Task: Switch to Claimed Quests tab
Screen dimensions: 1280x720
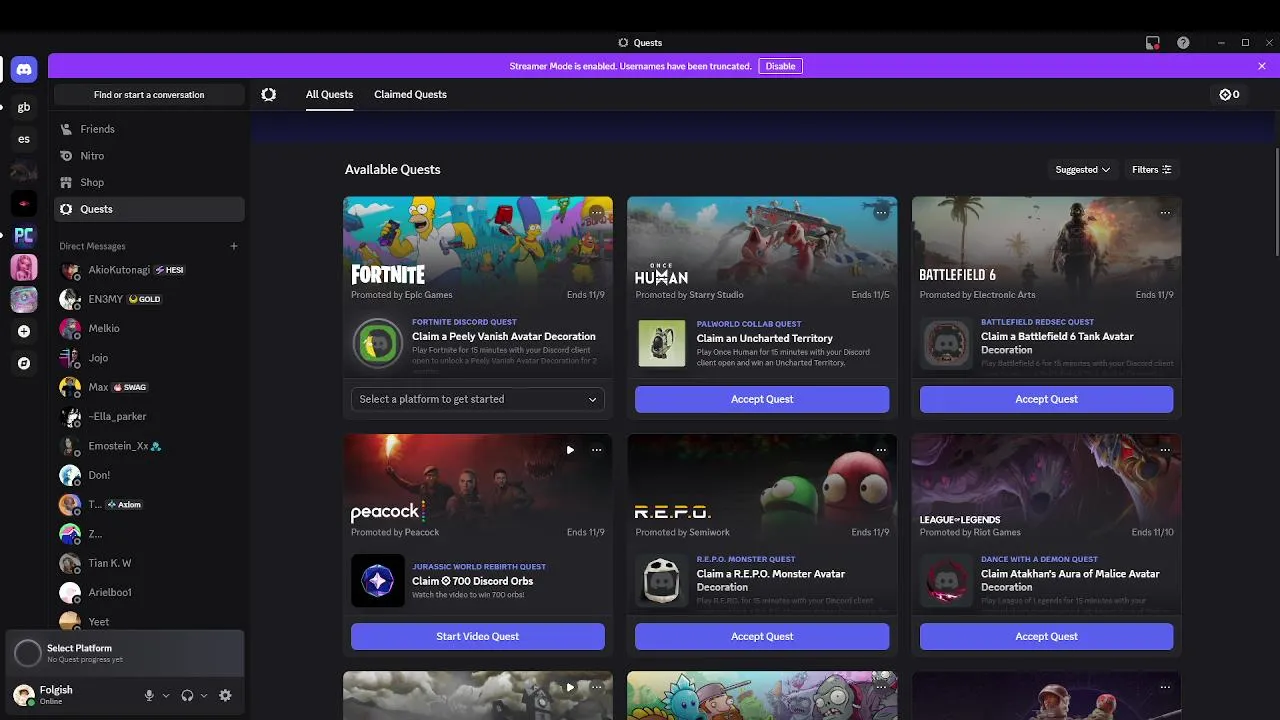Action: pos(410,94)
